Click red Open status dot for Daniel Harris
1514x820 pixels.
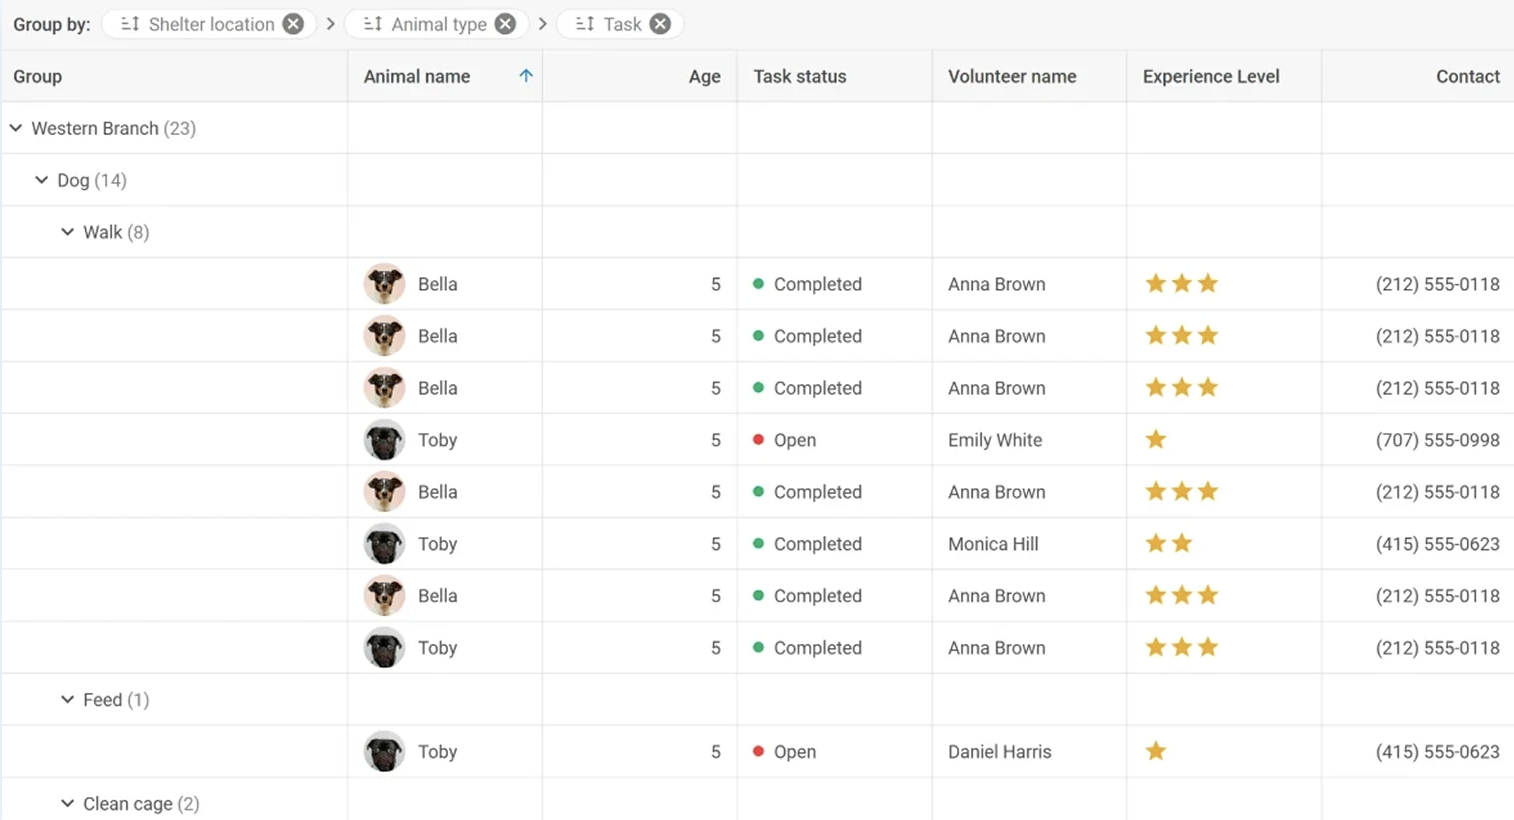tap(758, 751)
